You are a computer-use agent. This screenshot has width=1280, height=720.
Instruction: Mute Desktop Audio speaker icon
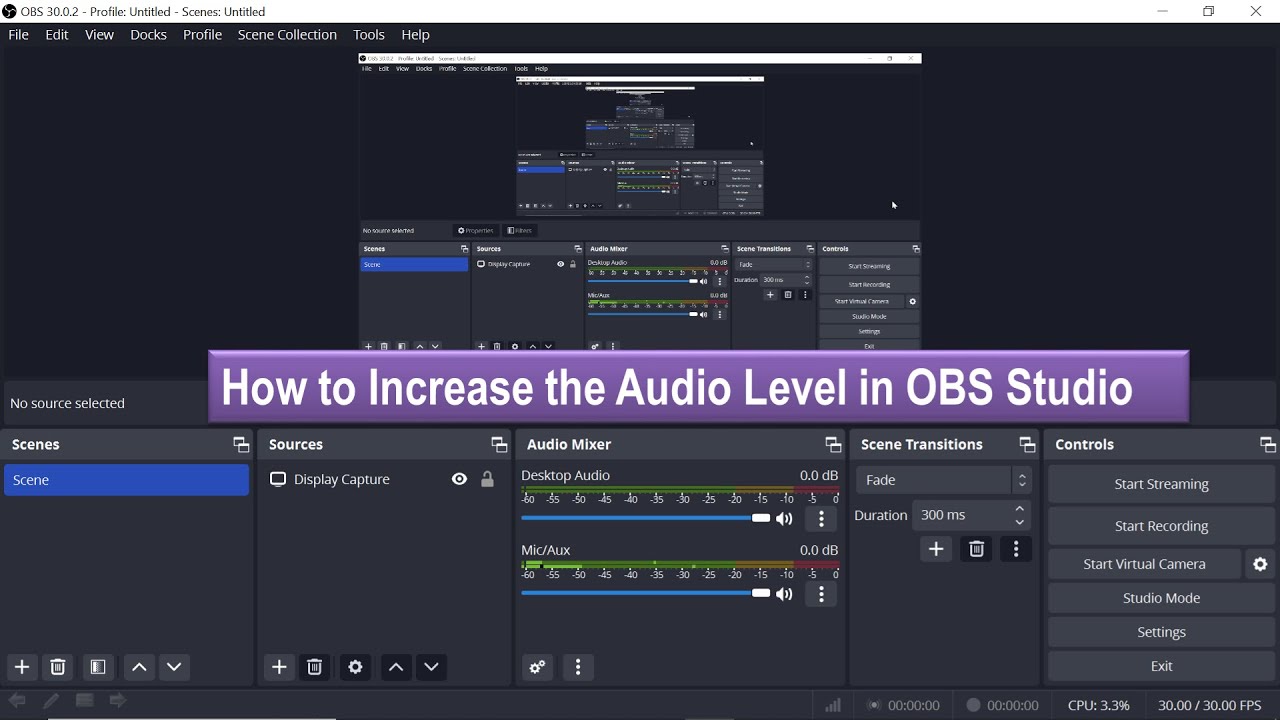[785, 519]
